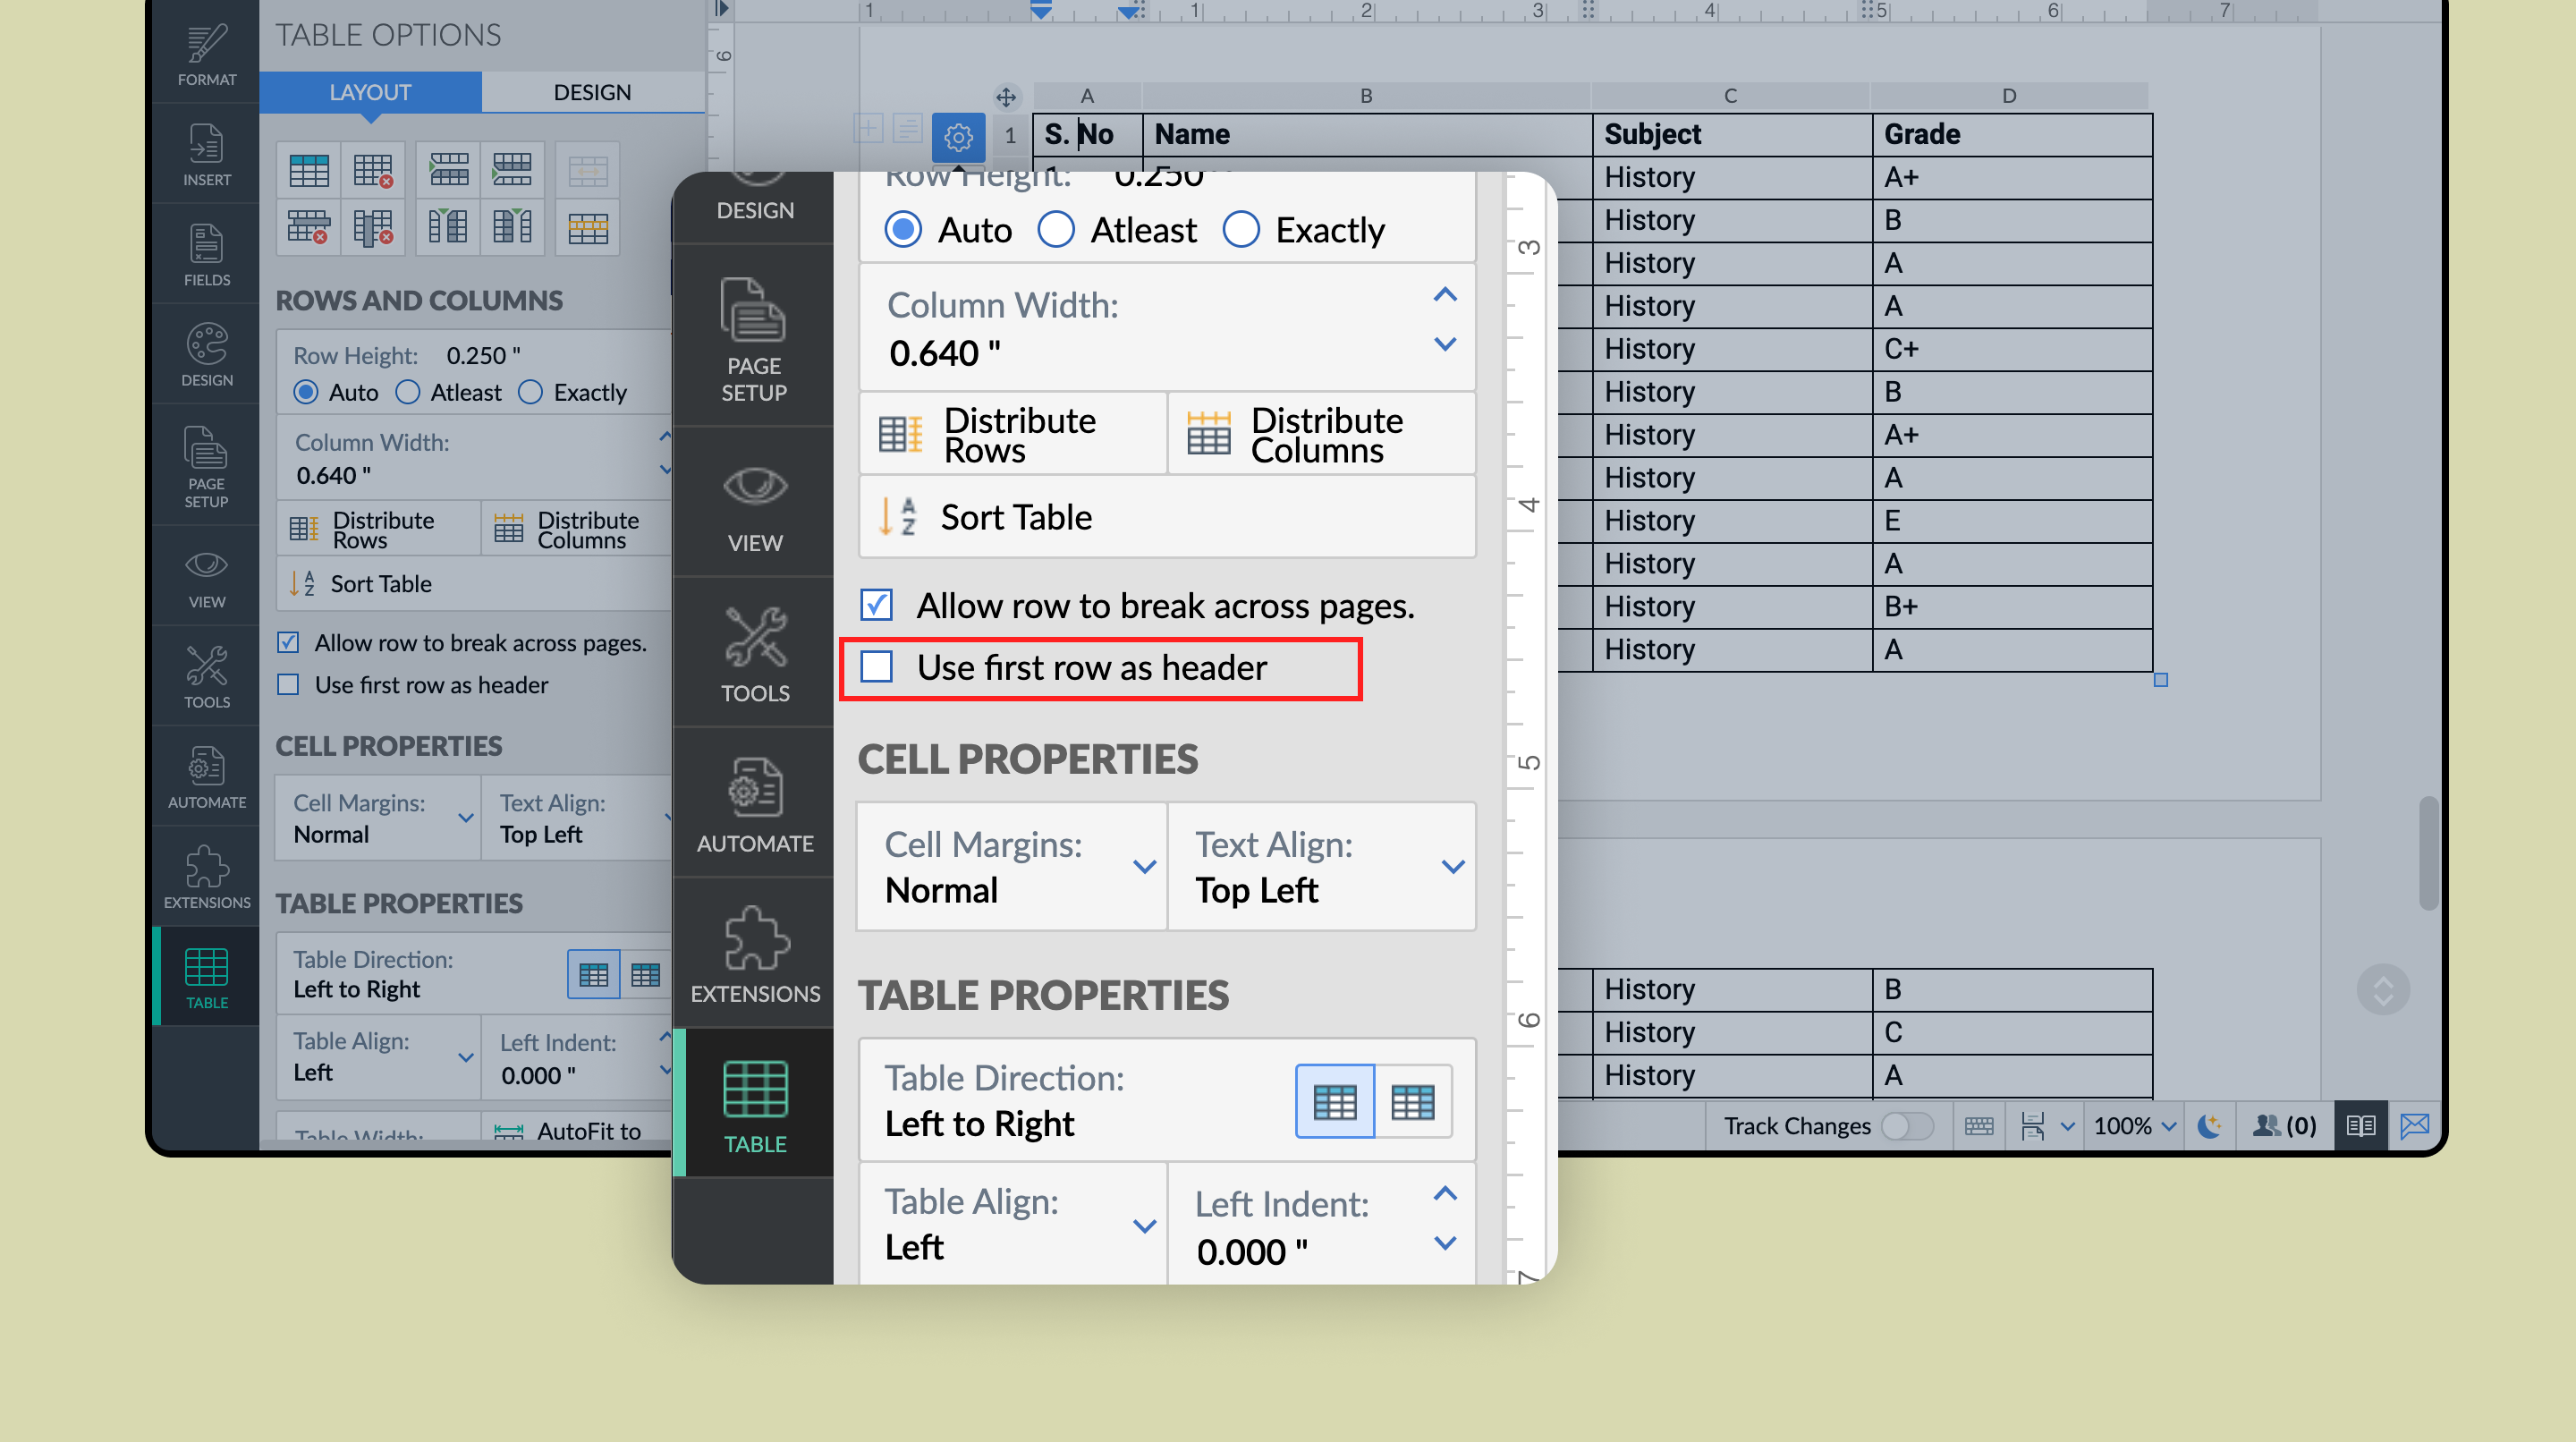This screenshot has width=2576, height=1442.
Task: Click the zoomed Distribute Columns button
Action: 1320,435
